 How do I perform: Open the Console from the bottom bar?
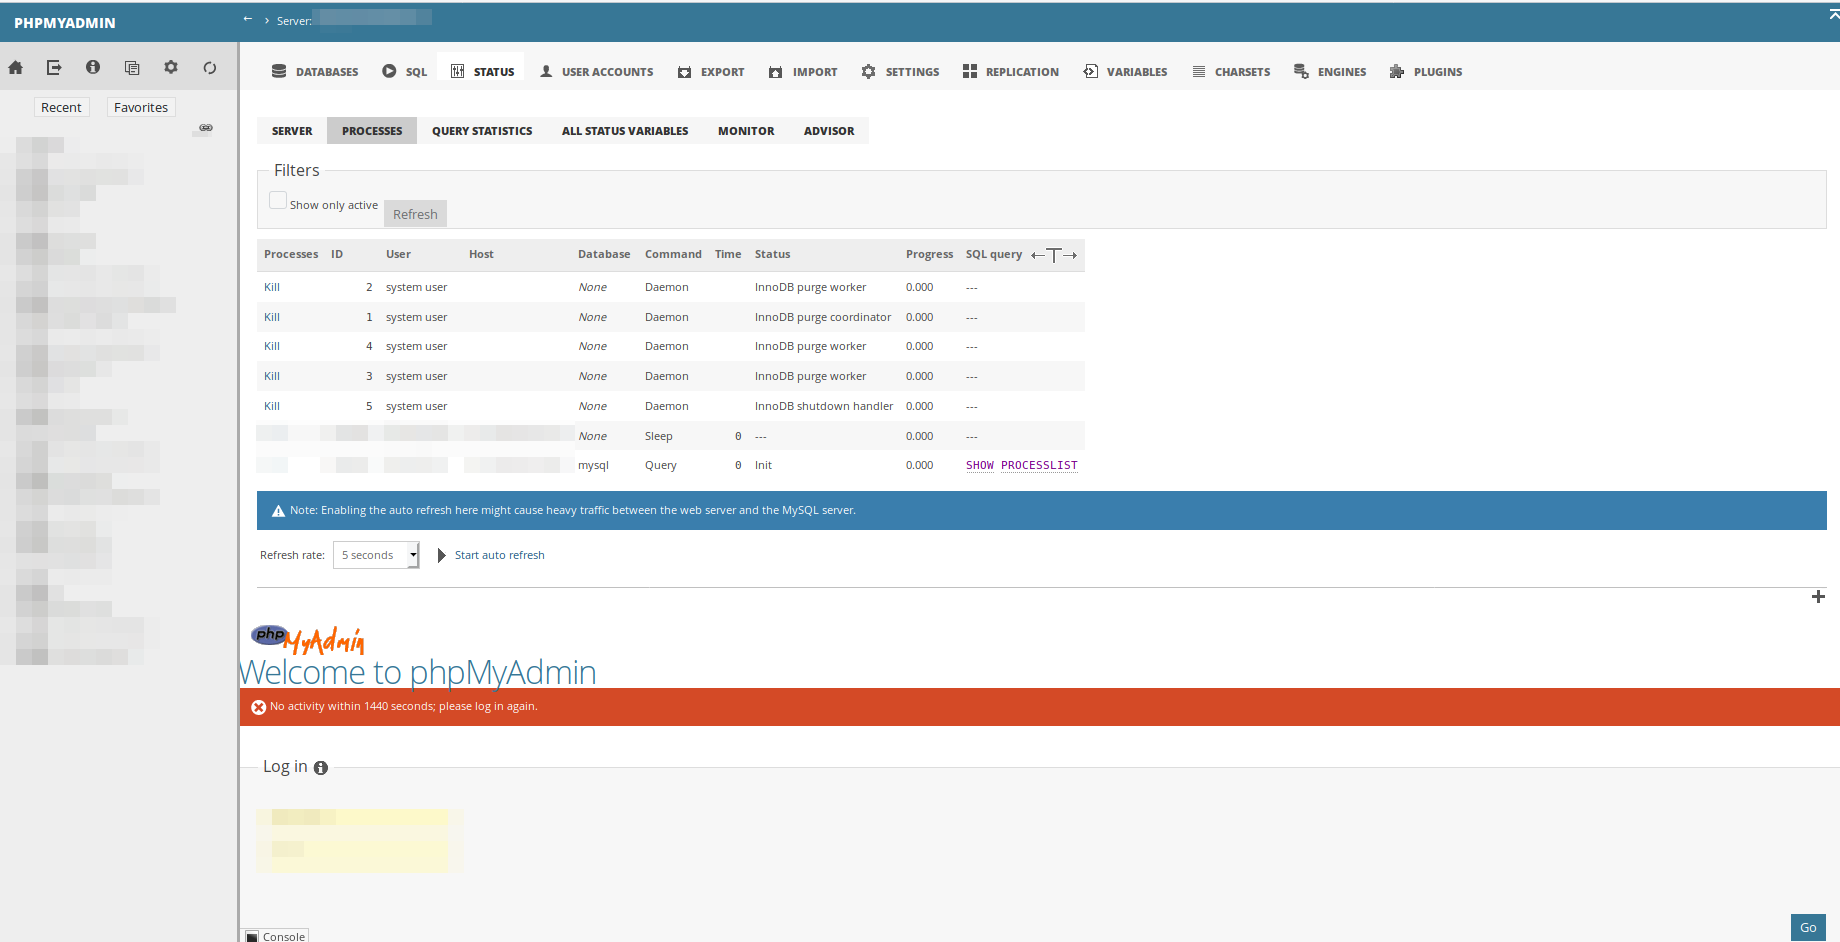pyautogui.click(x=275, y=936)
